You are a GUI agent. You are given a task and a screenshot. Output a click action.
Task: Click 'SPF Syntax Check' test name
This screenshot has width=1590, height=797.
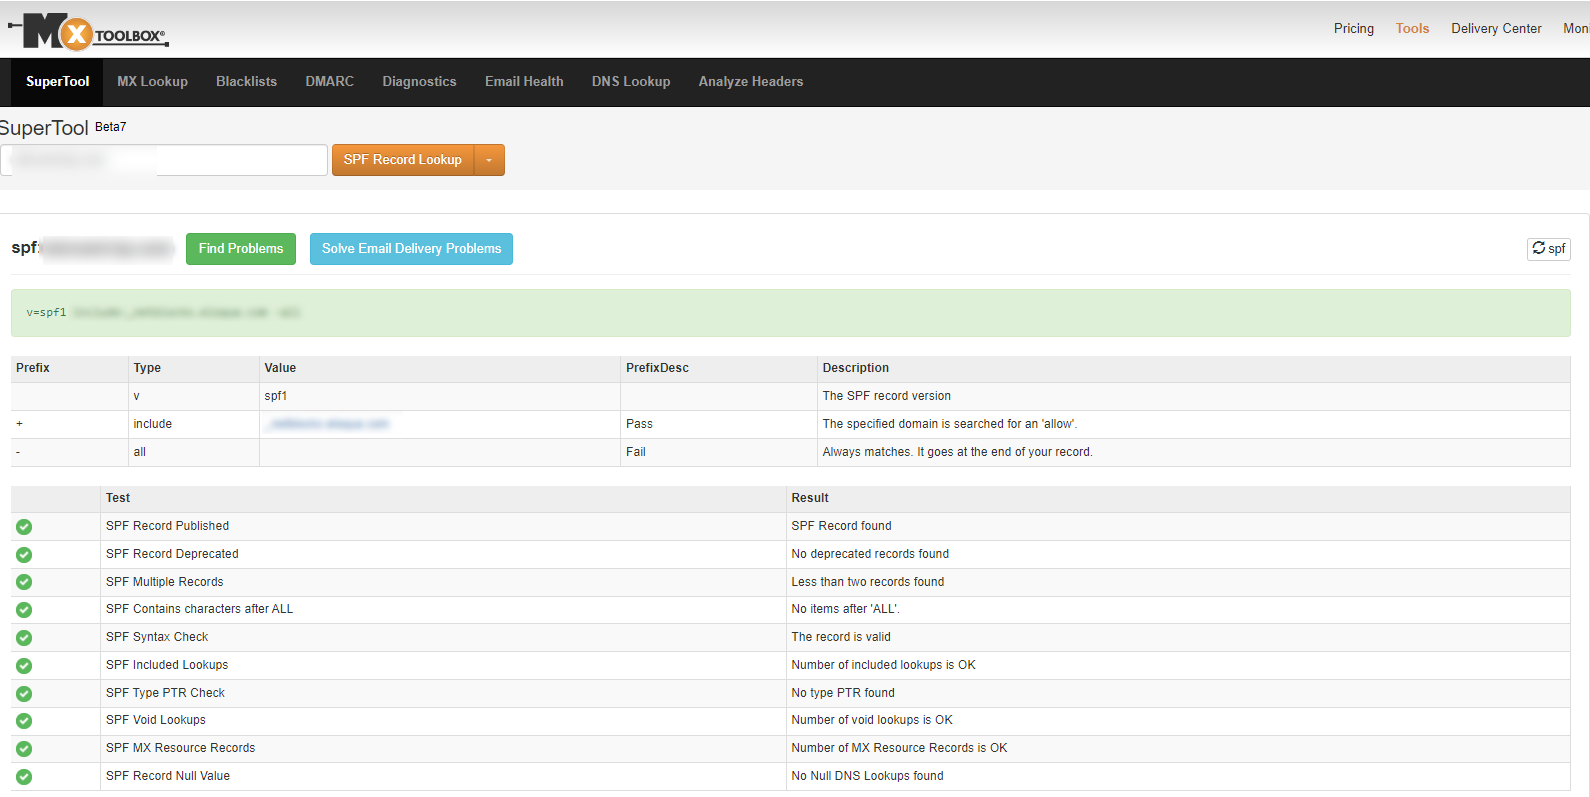[157, 637]
